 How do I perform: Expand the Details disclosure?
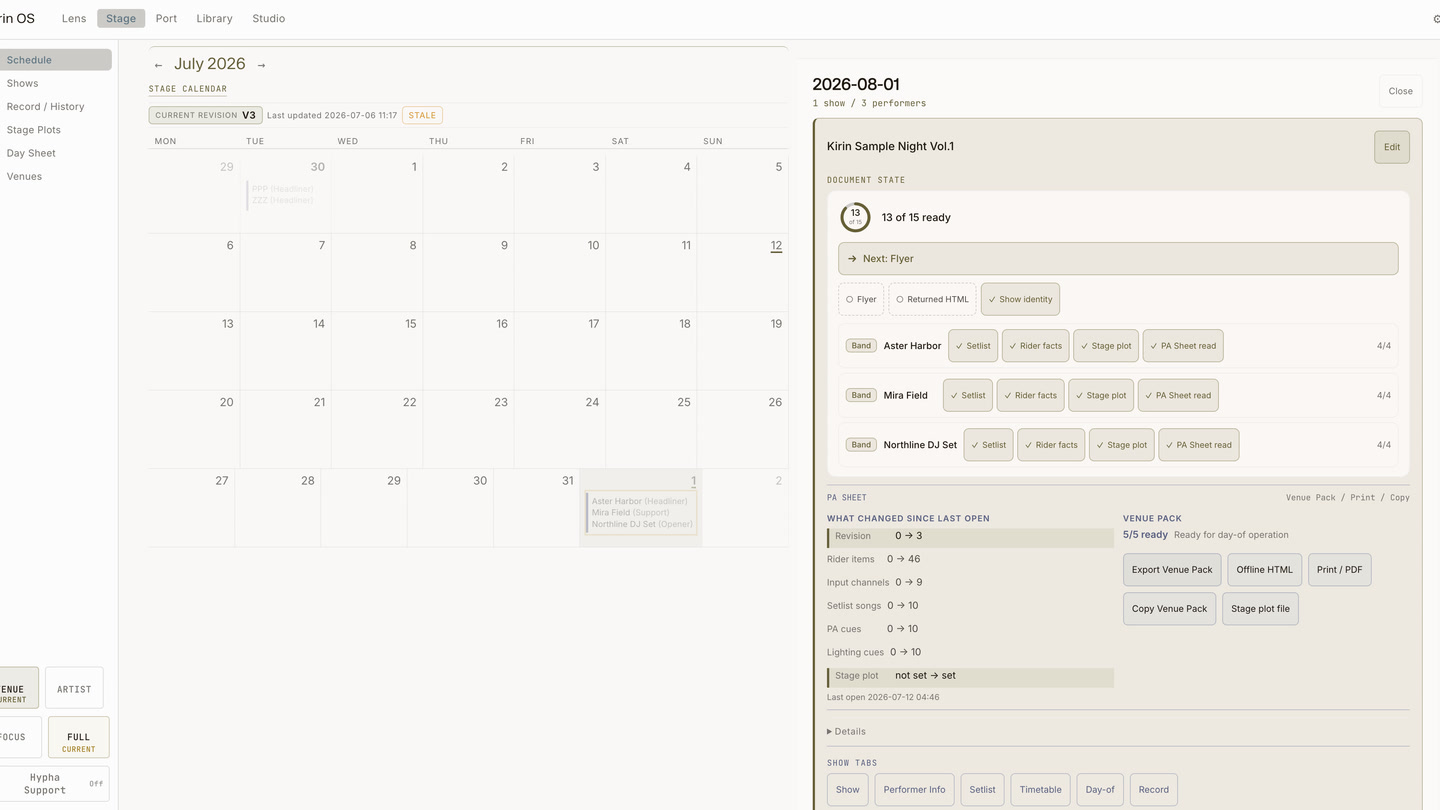[x=847, y=731]
